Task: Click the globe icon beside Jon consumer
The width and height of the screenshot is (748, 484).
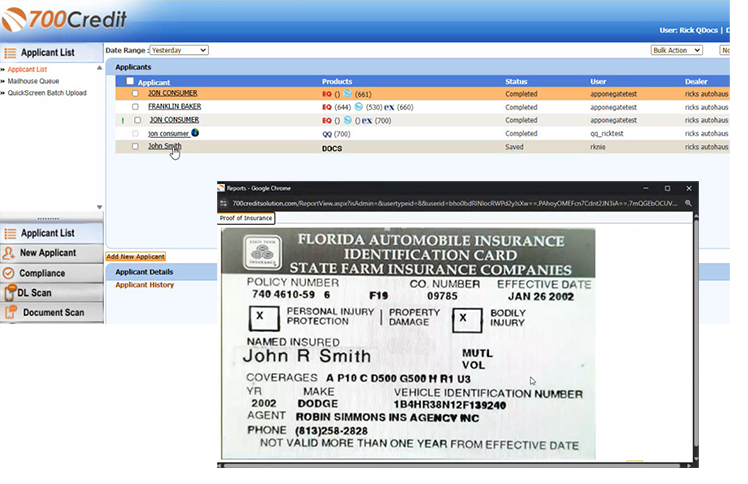Action: pyautogui.click(x=195, y=133)
